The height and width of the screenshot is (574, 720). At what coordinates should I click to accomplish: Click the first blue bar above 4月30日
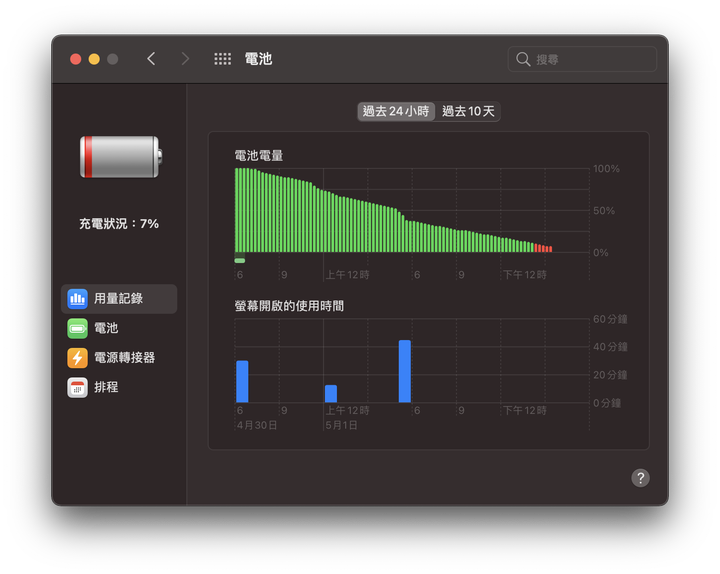coord(242,382)
